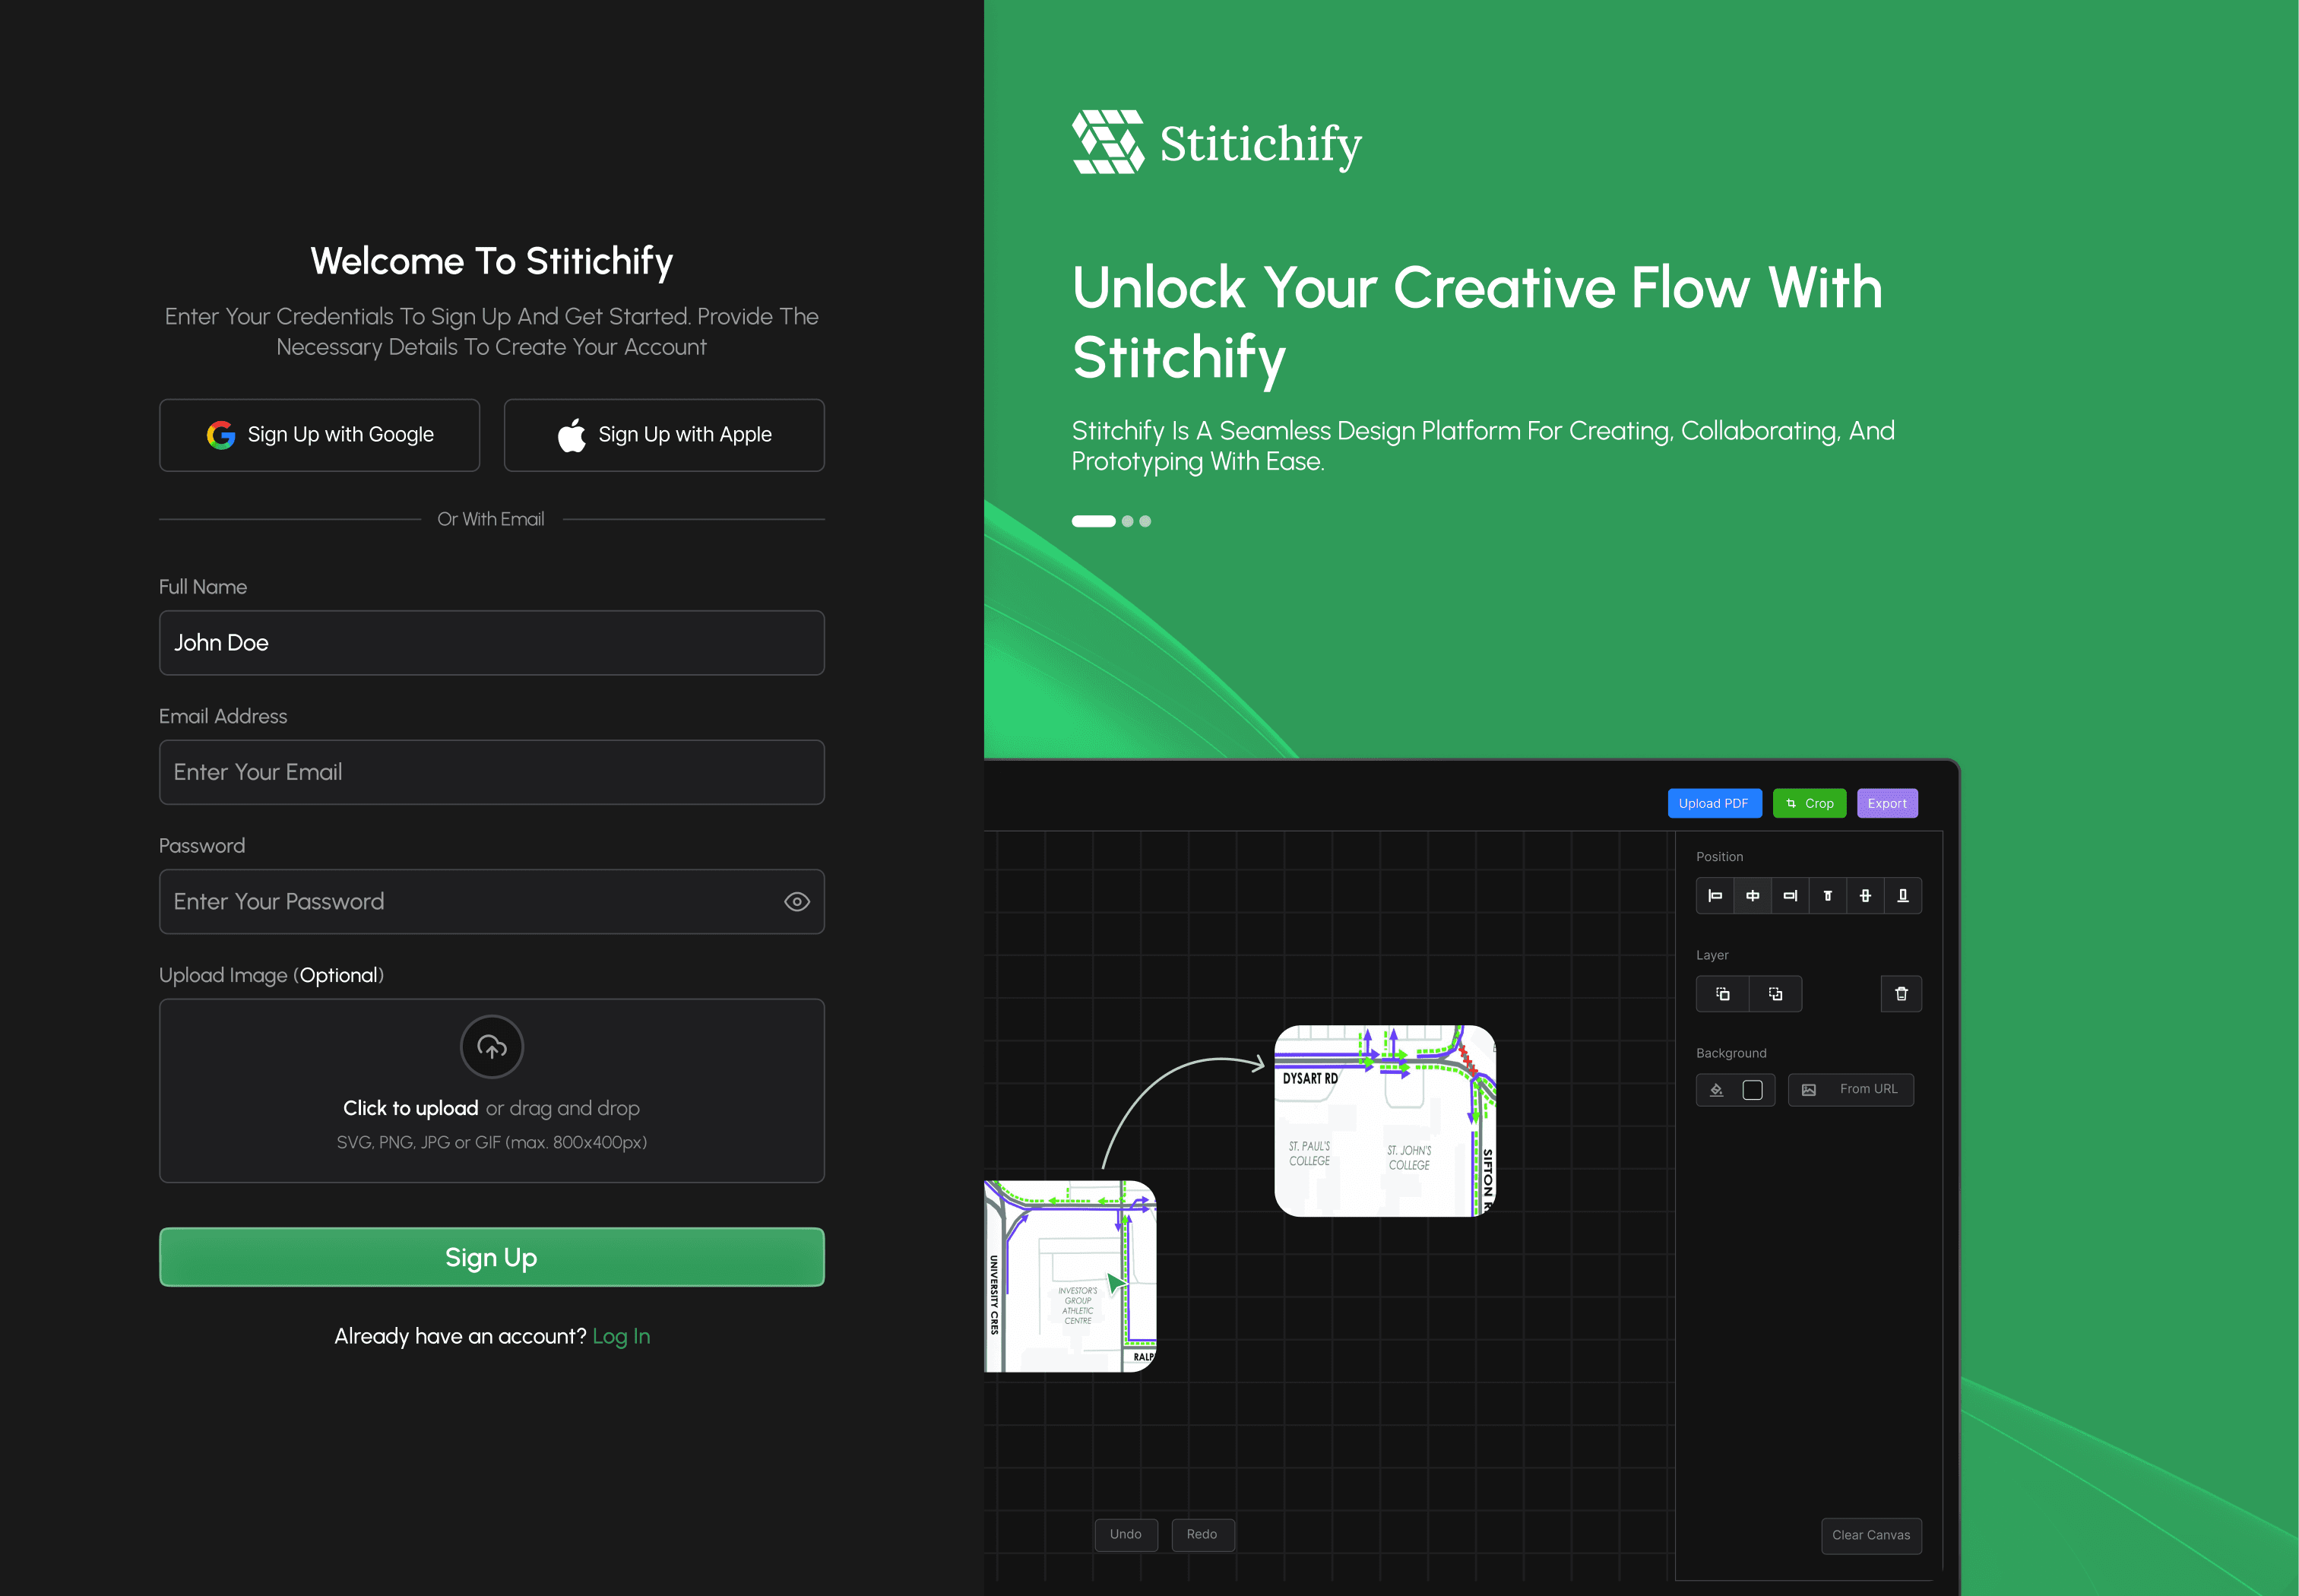The image size is (2299, 1596).
Task: Click align horizontal center position icon
Action: pyautogui.click(x=1752, y=896)
